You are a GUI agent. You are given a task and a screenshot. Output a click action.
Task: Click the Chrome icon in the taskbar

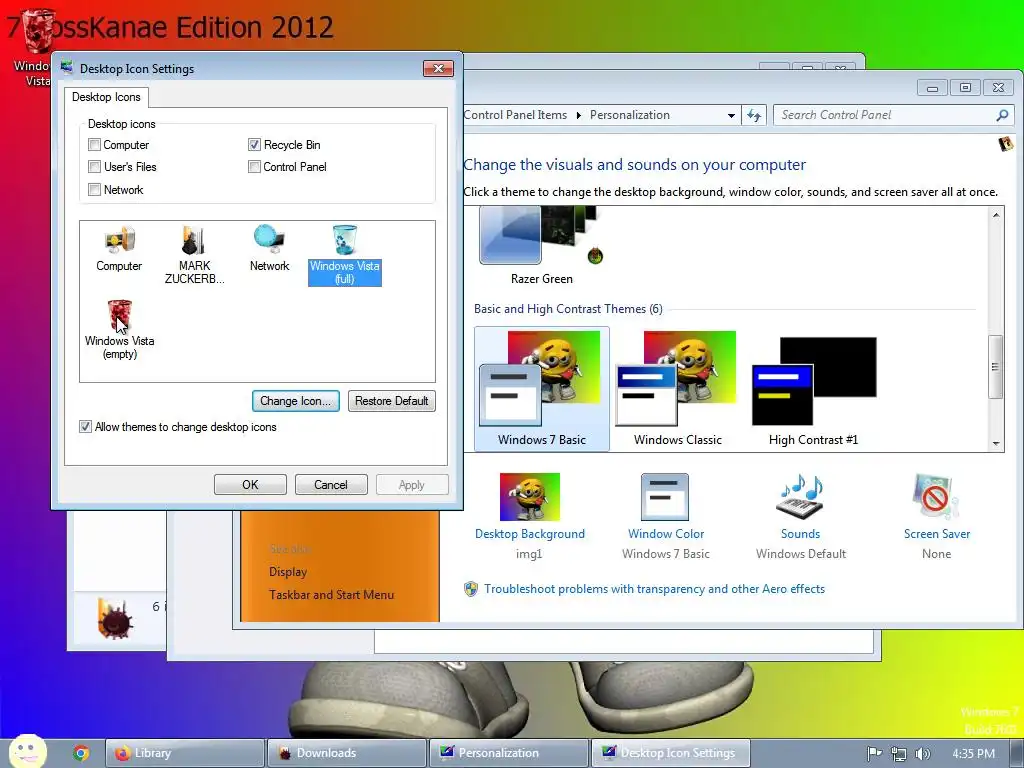pyautogui.click(x=81, y=753)
